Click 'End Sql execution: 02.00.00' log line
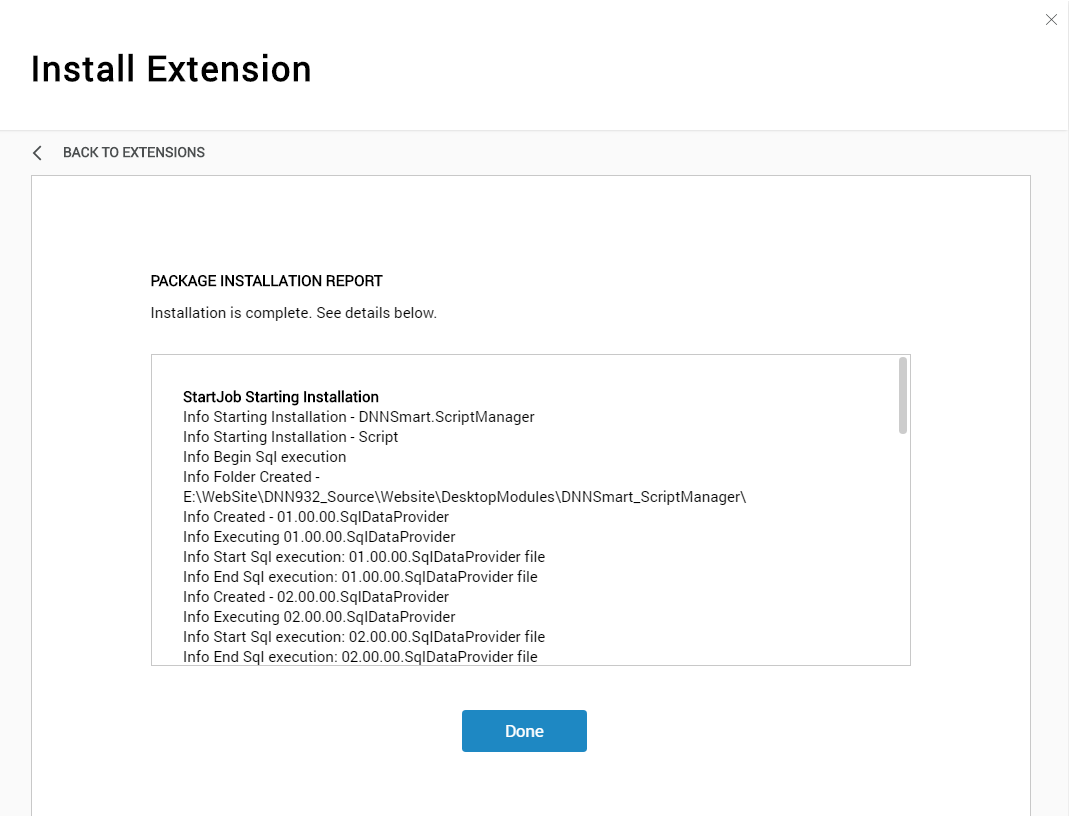Viewport: 1069px width, 816px height. 360,656
